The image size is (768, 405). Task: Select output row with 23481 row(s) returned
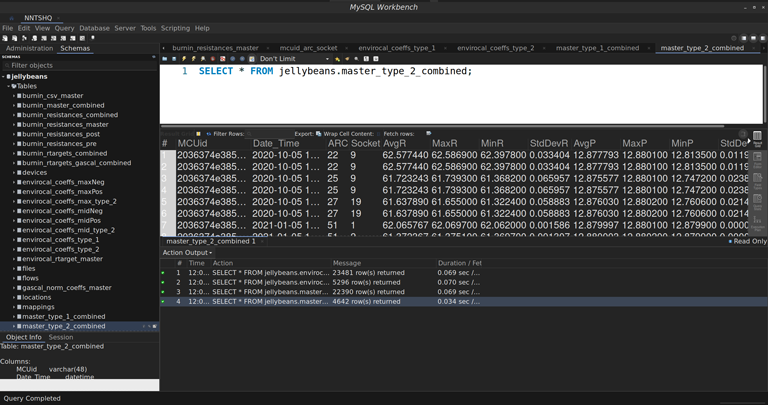[x=463, y=273]
